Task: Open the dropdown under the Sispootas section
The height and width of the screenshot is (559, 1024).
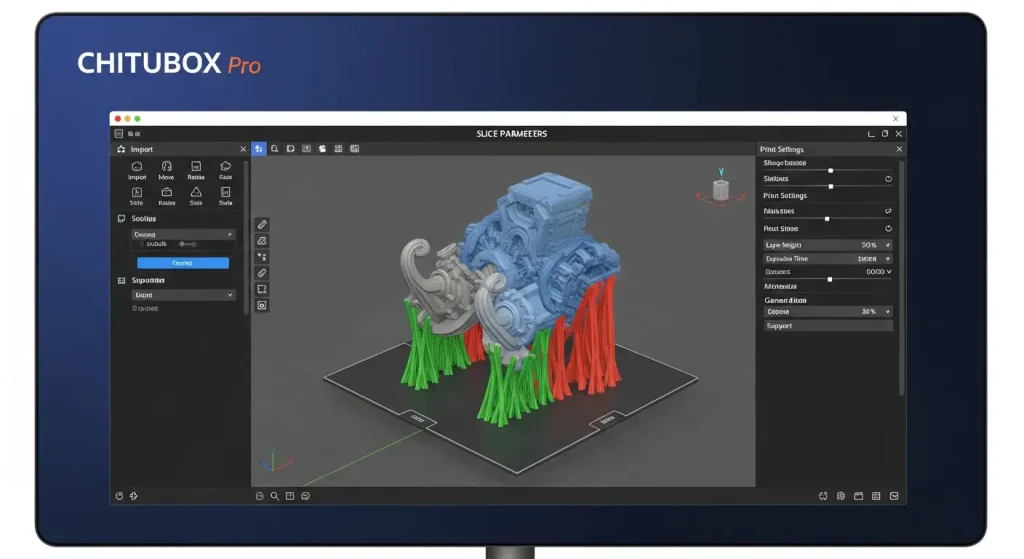Action: coord(184,295)
